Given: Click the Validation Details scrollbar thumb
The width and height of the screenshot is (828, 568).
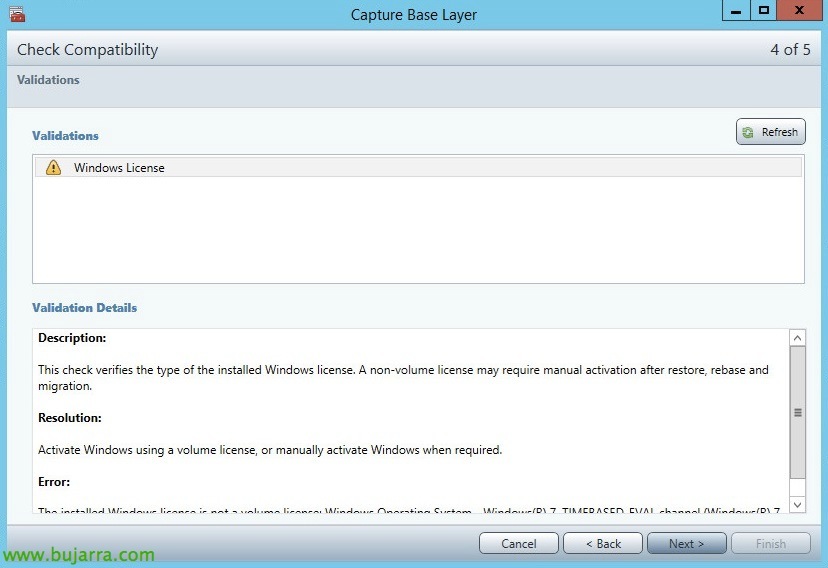Looking at the screenshot, I should (x=797, y=412).
